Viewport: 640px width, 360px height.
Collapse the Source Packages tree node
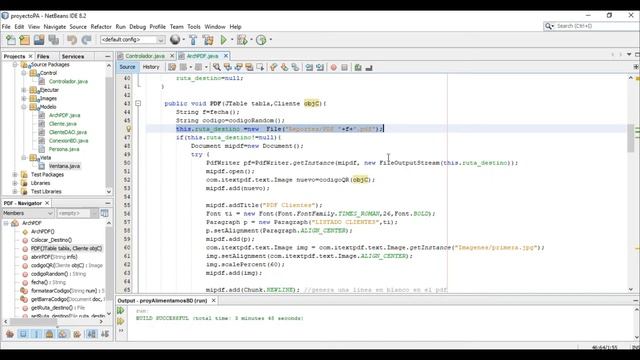15,64
